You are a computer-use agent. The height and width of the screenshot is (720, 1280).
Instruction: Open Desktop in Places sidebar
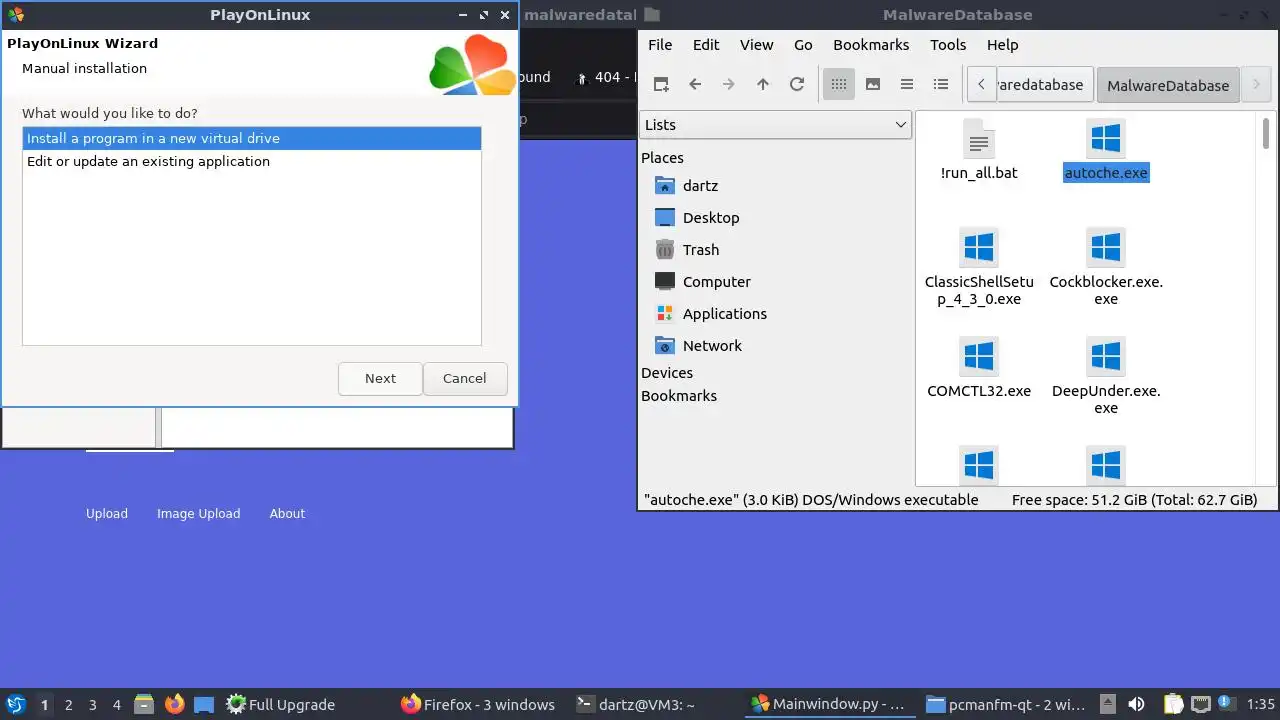pos(711,217)
